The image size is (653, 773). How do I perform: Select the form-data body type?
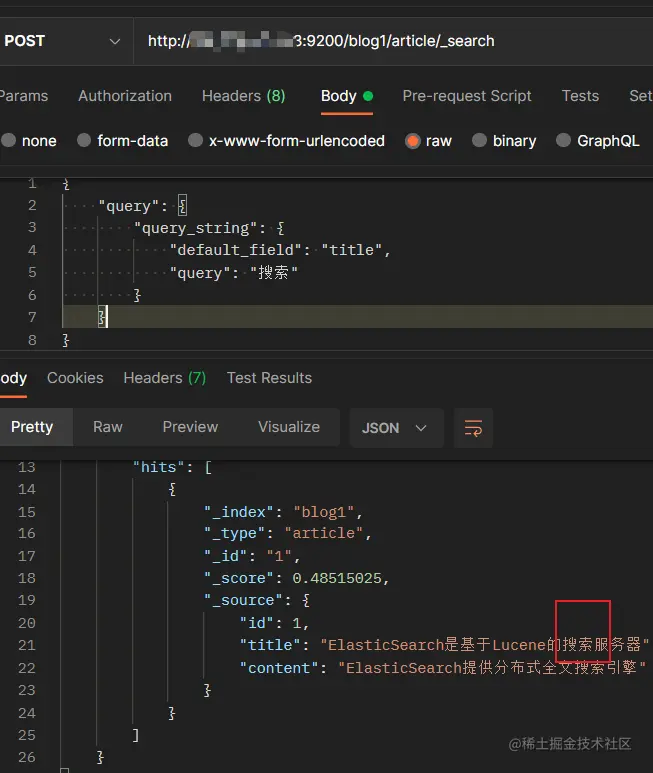[x=123, y=141]
